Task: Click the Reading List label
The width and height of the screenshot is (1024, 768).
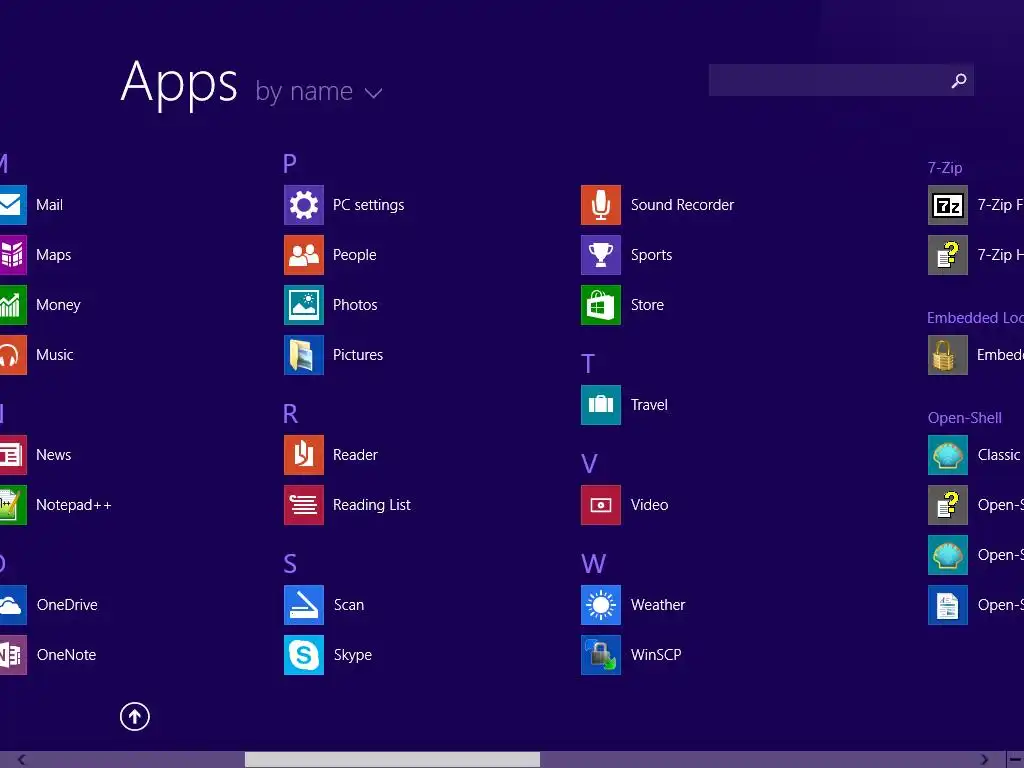Action: click(x=372, y=505)
